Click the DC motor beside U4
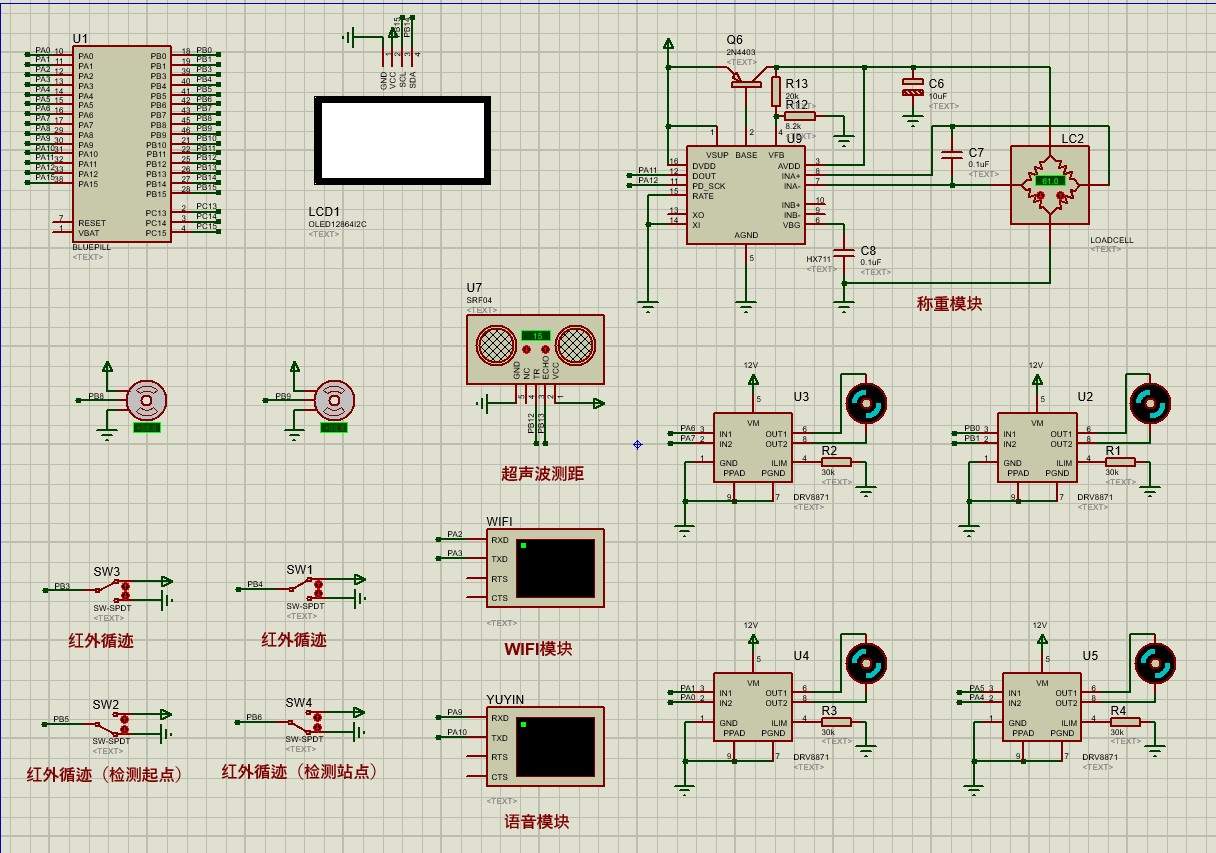The image size is (1216, 853). coord(866,662)
